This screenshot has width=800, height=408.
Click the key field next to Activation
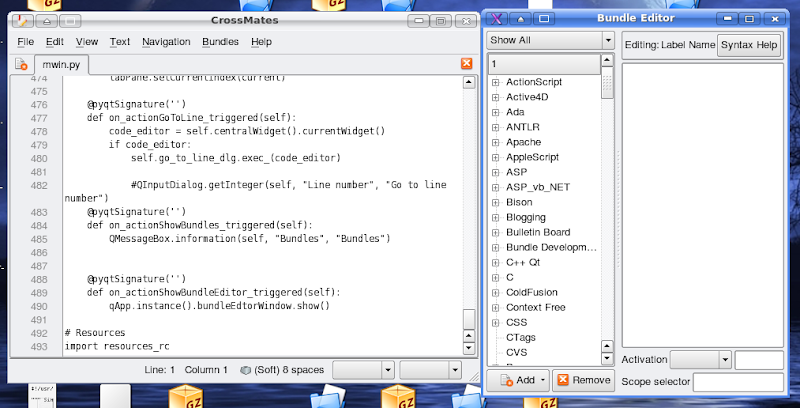759,360
